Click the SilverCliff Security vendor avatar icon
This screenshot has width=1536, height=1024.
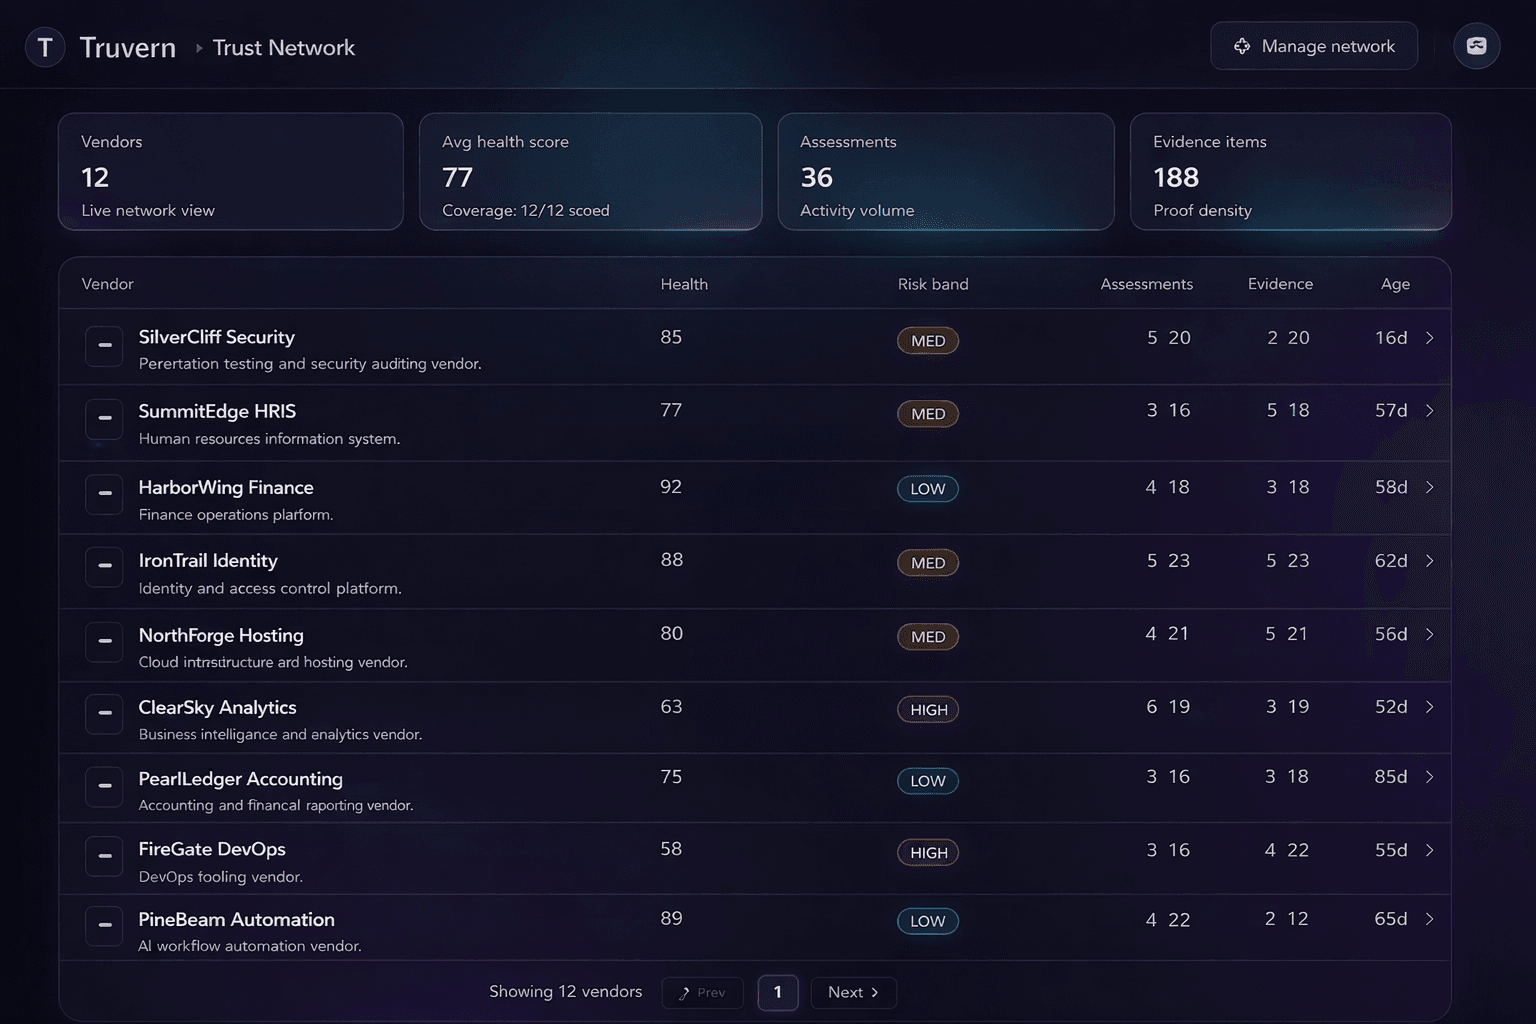(x=104, y=346)
